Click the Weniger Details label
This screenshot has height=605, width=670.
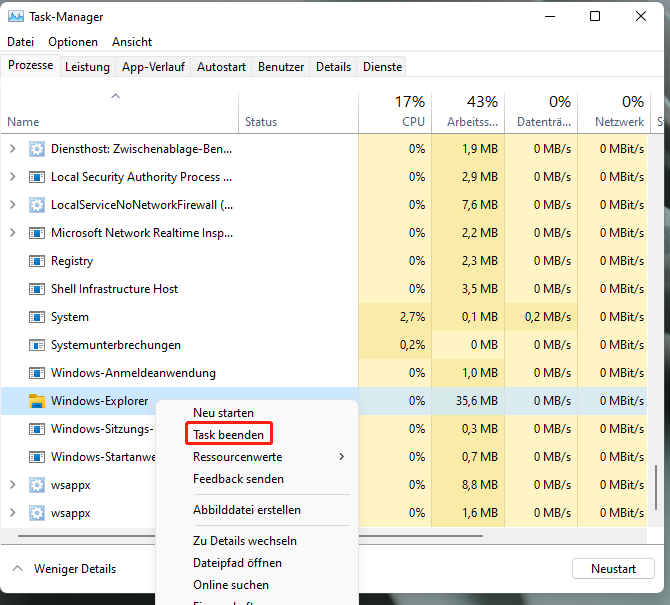(75, 569)
